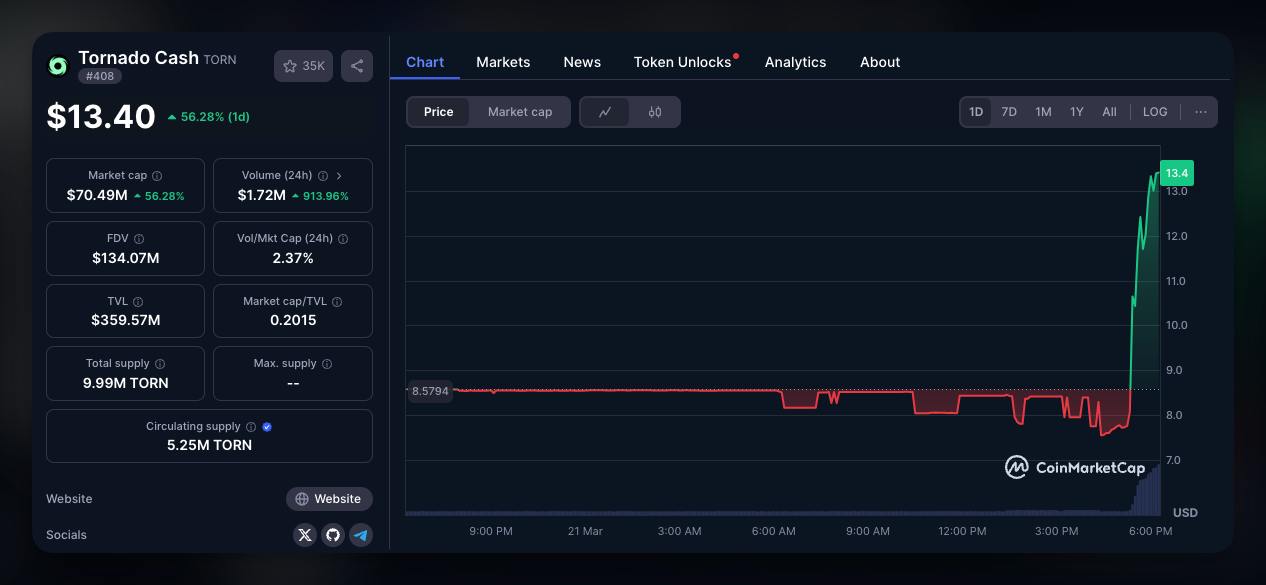
Task: Click the FDV info icon
Action: 139,239
